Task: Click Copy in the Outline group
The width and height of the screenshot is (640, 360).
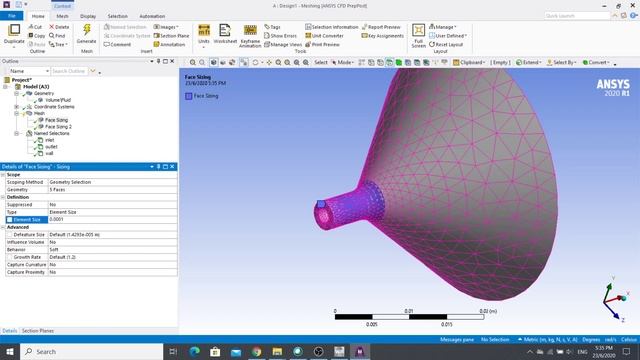Action: (x=37, y=36)
